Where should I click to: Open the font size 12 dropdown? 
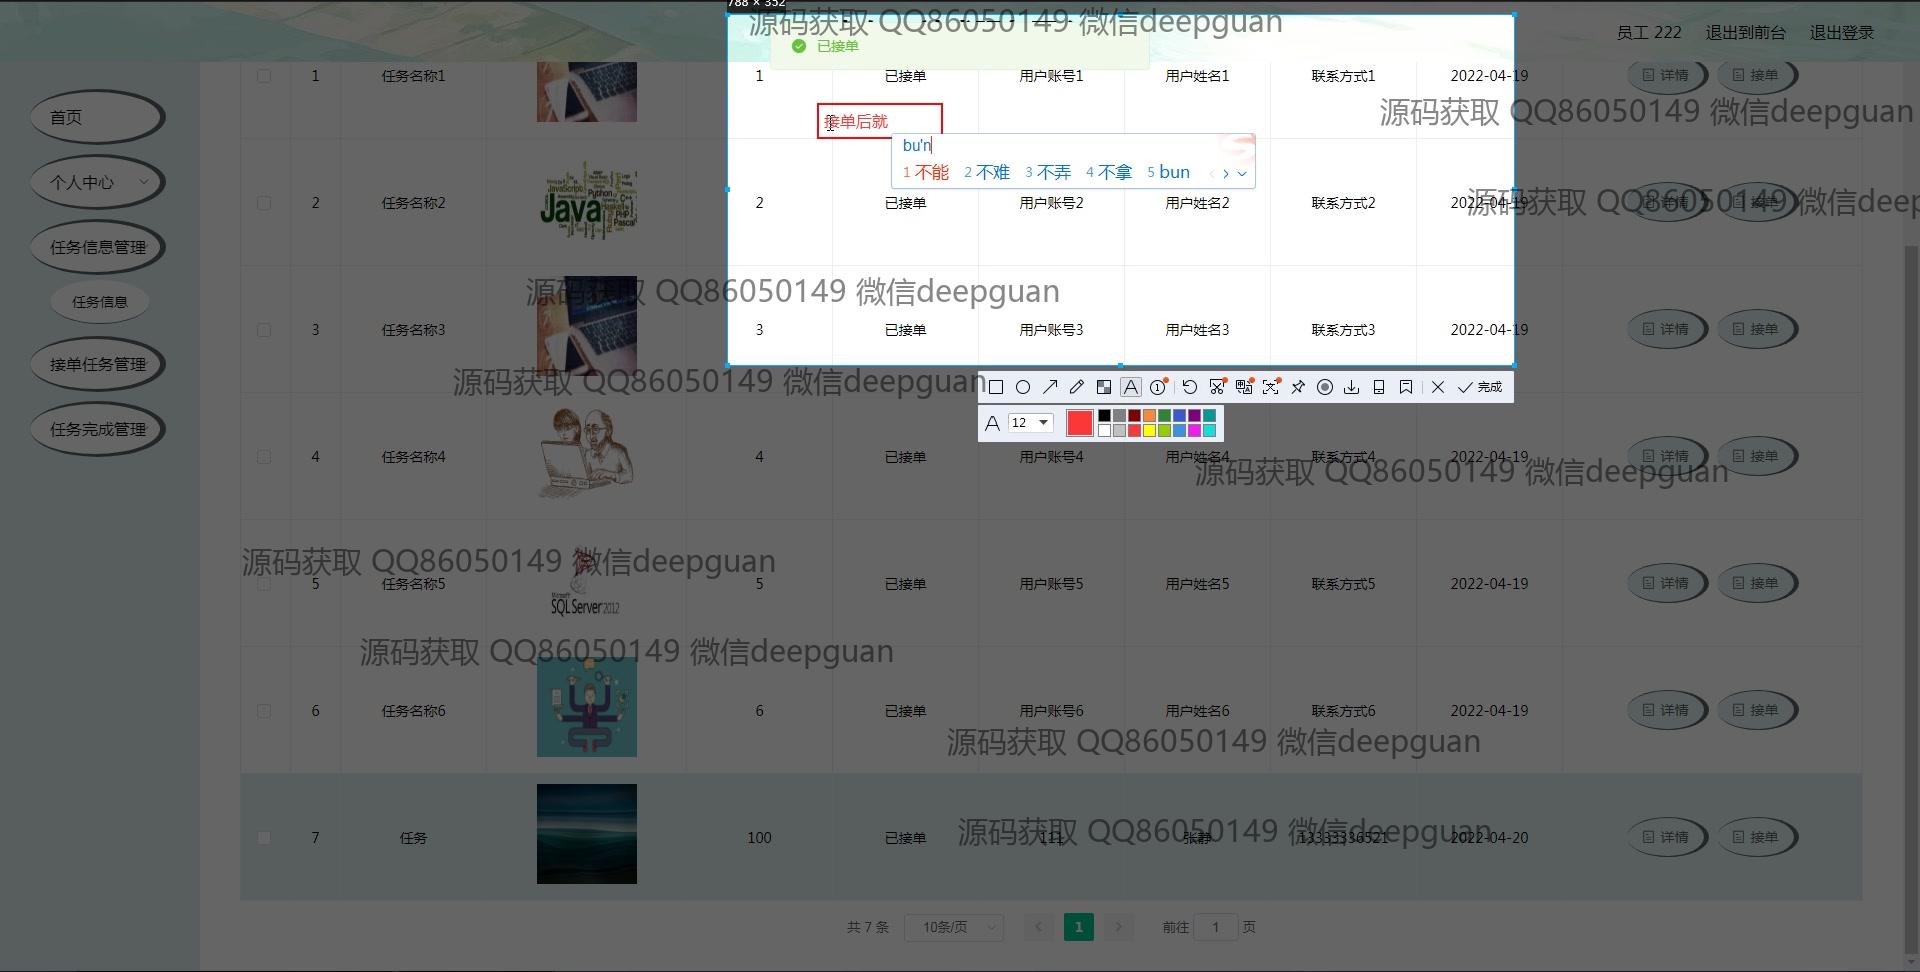pyautogui.click(x=1030, y=423)
